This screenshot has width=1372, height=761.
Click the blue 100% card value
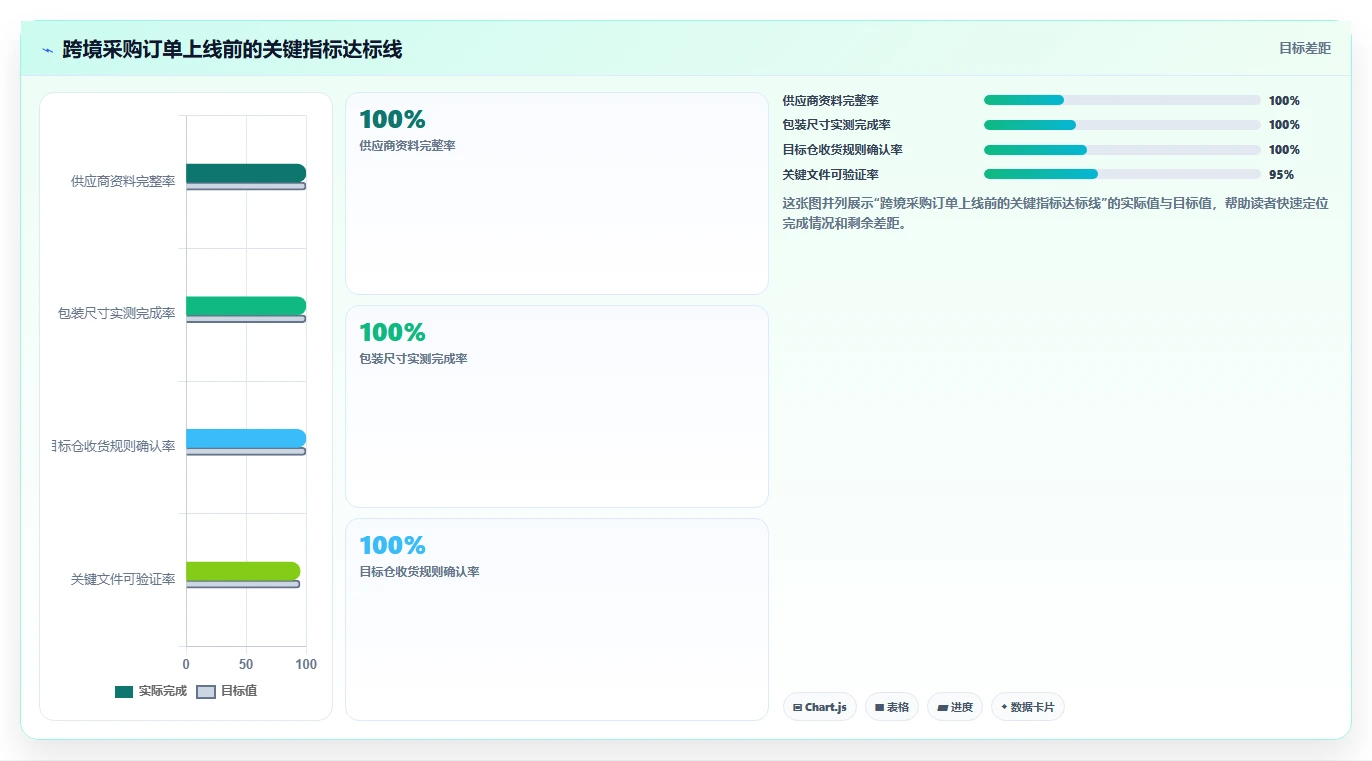point(392,545)
